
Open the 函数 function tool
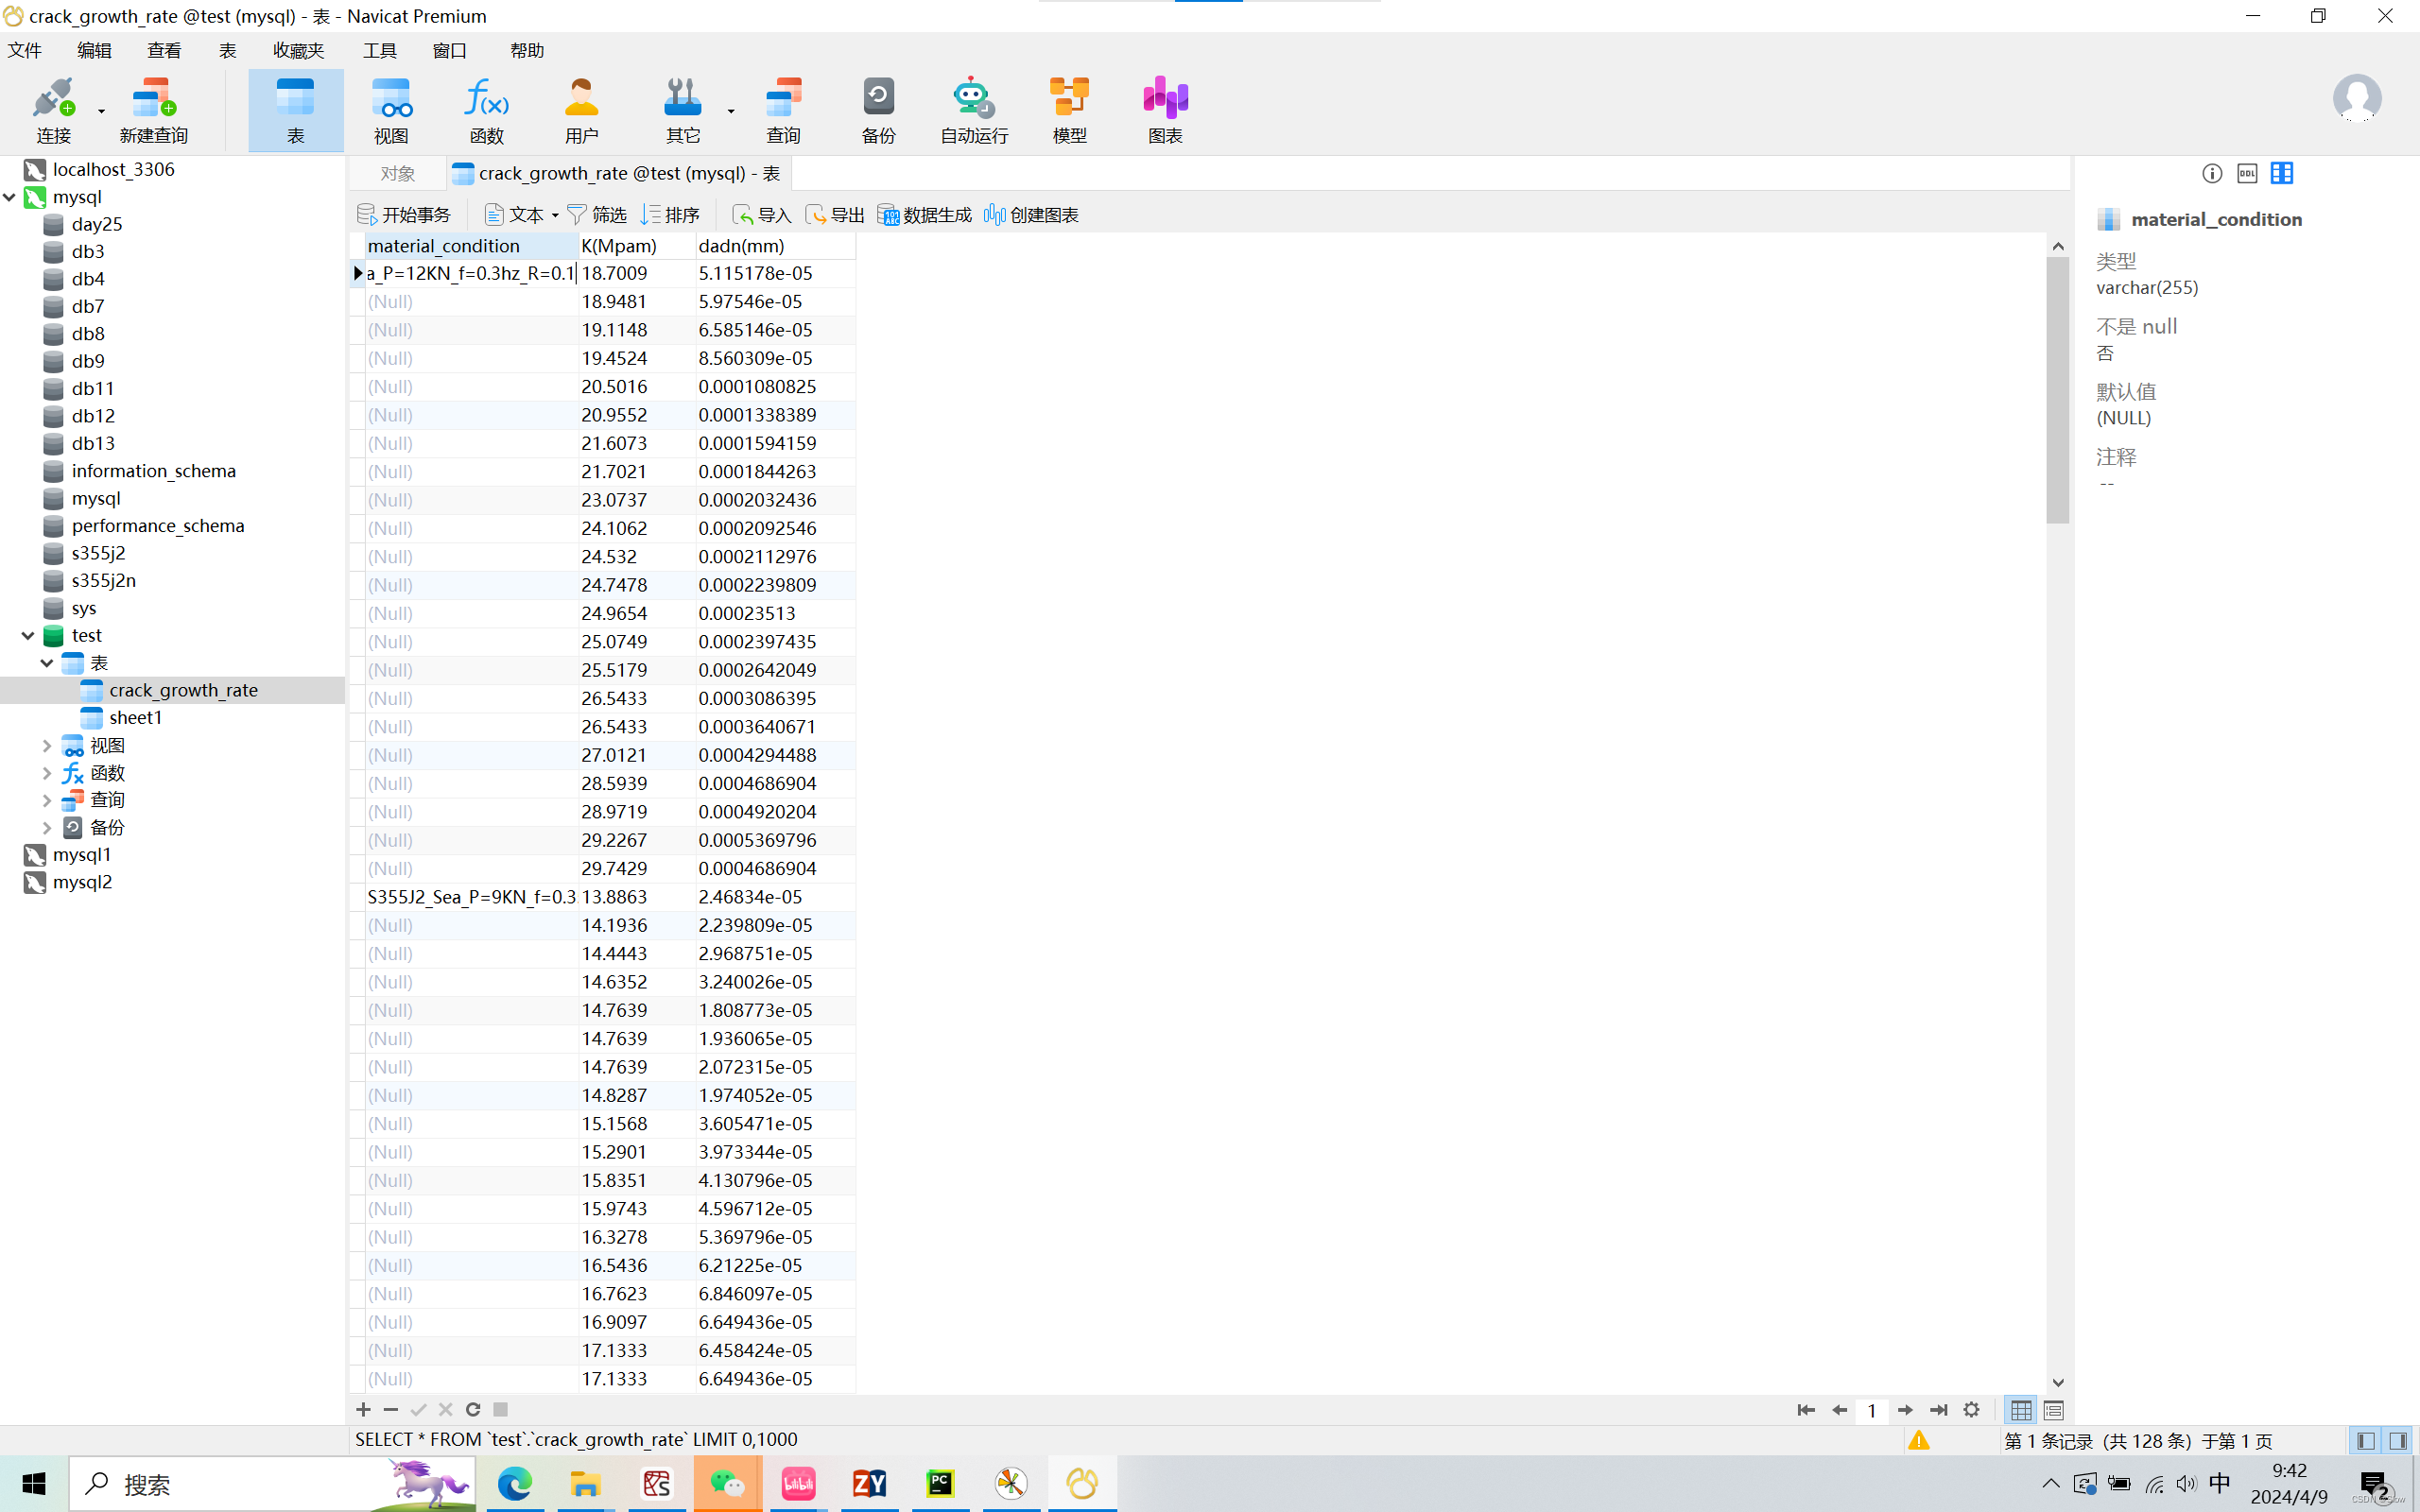point(486,110)
